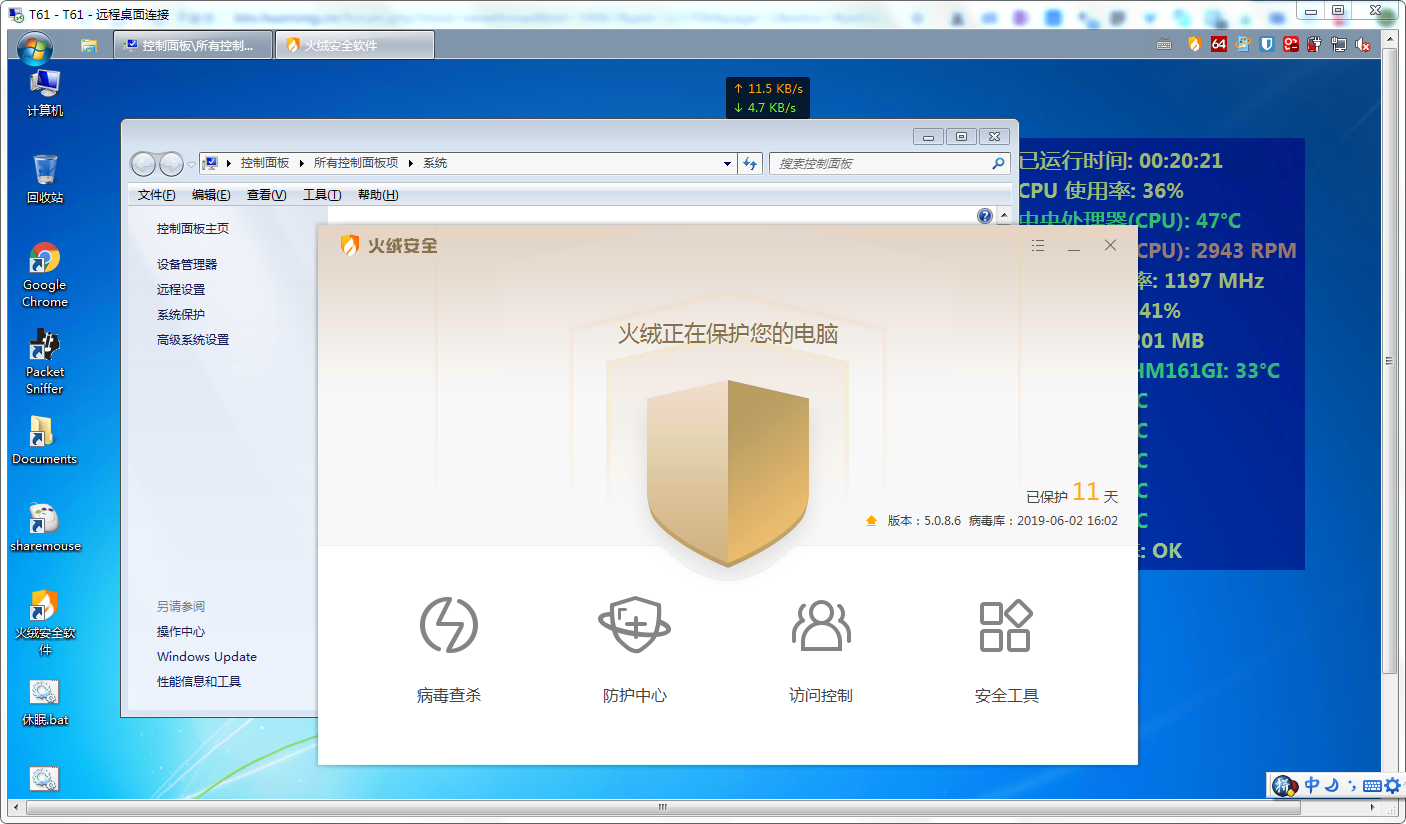This screenshot has width=1406, height=824.
Task: Open 远程设置 link
Action: click(x=181, y=290)
